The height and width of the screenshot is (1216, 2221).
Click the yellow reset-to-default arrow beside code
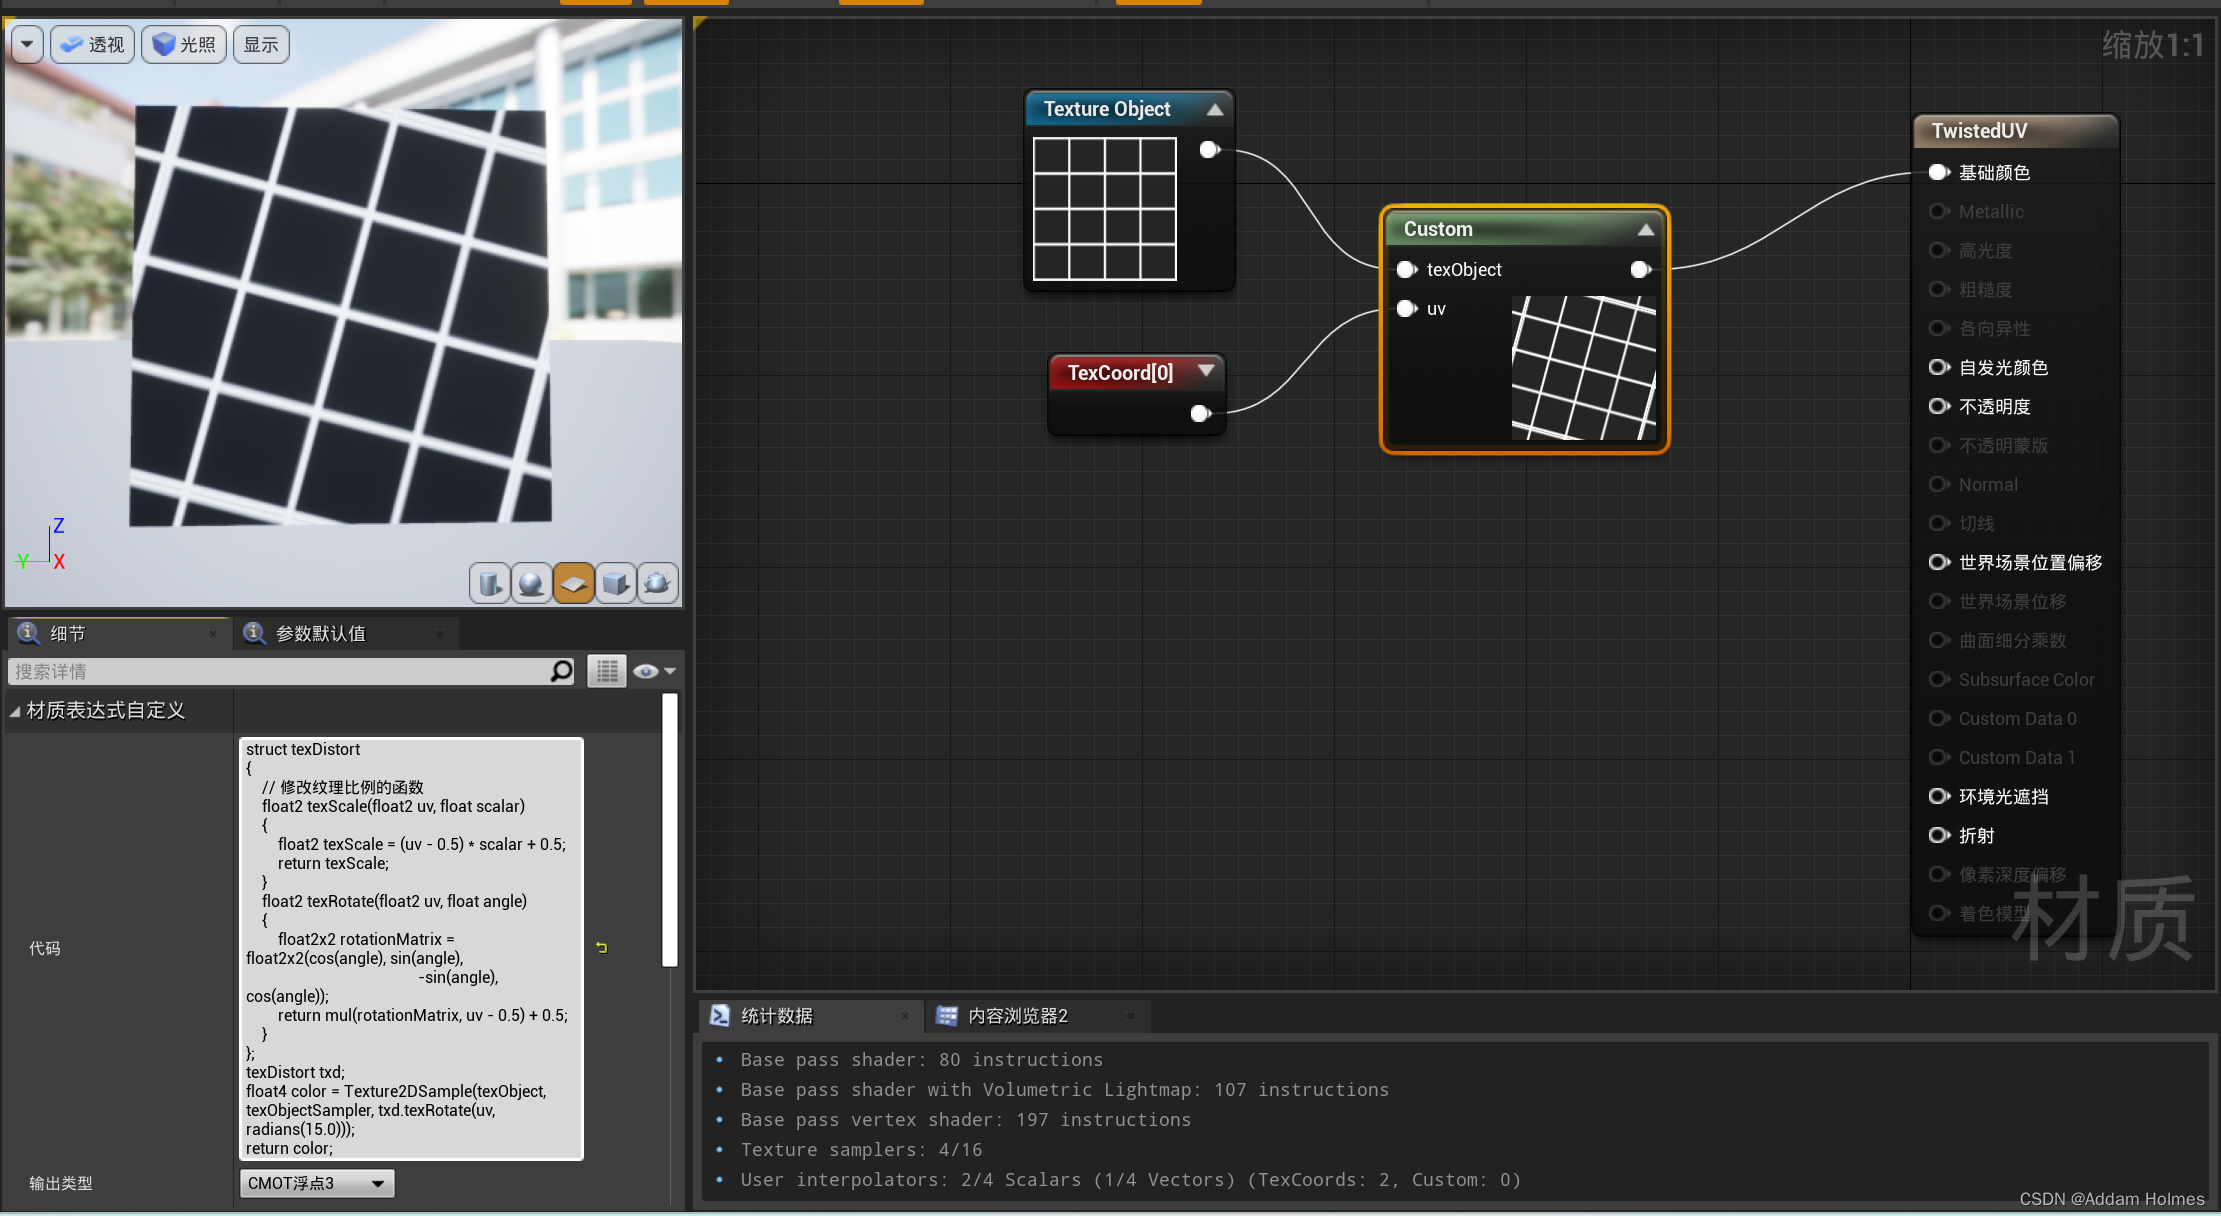[602, 947]
